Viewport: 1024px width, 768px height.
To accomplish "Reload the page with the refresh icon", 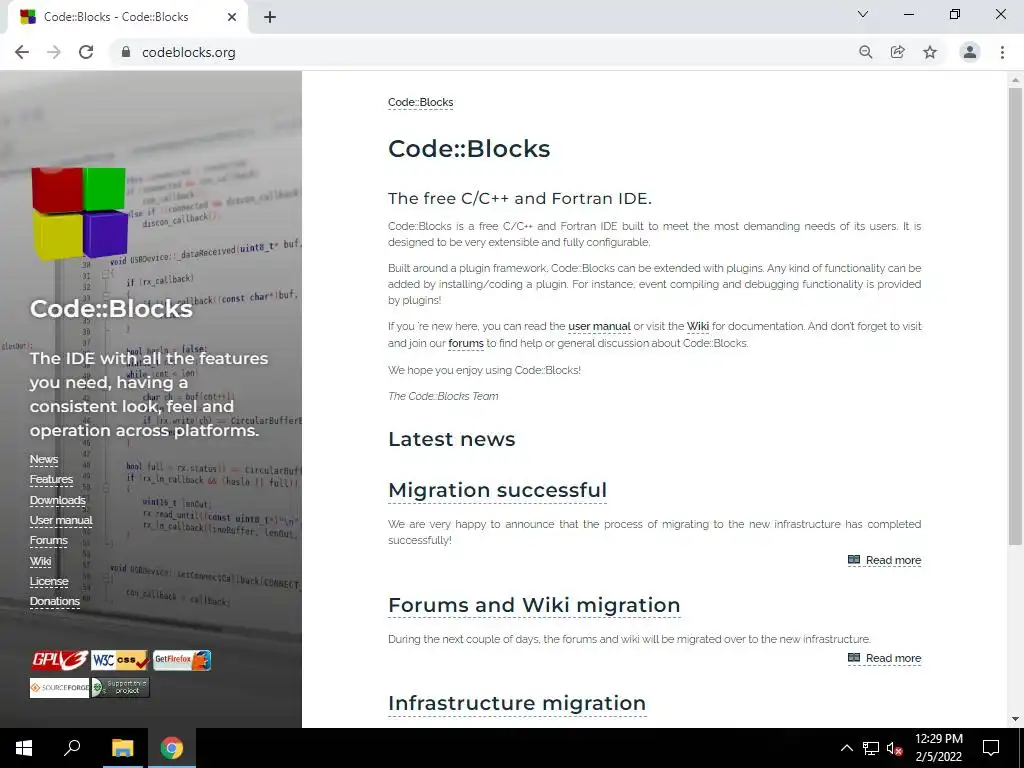I will (x=86, y=52).
